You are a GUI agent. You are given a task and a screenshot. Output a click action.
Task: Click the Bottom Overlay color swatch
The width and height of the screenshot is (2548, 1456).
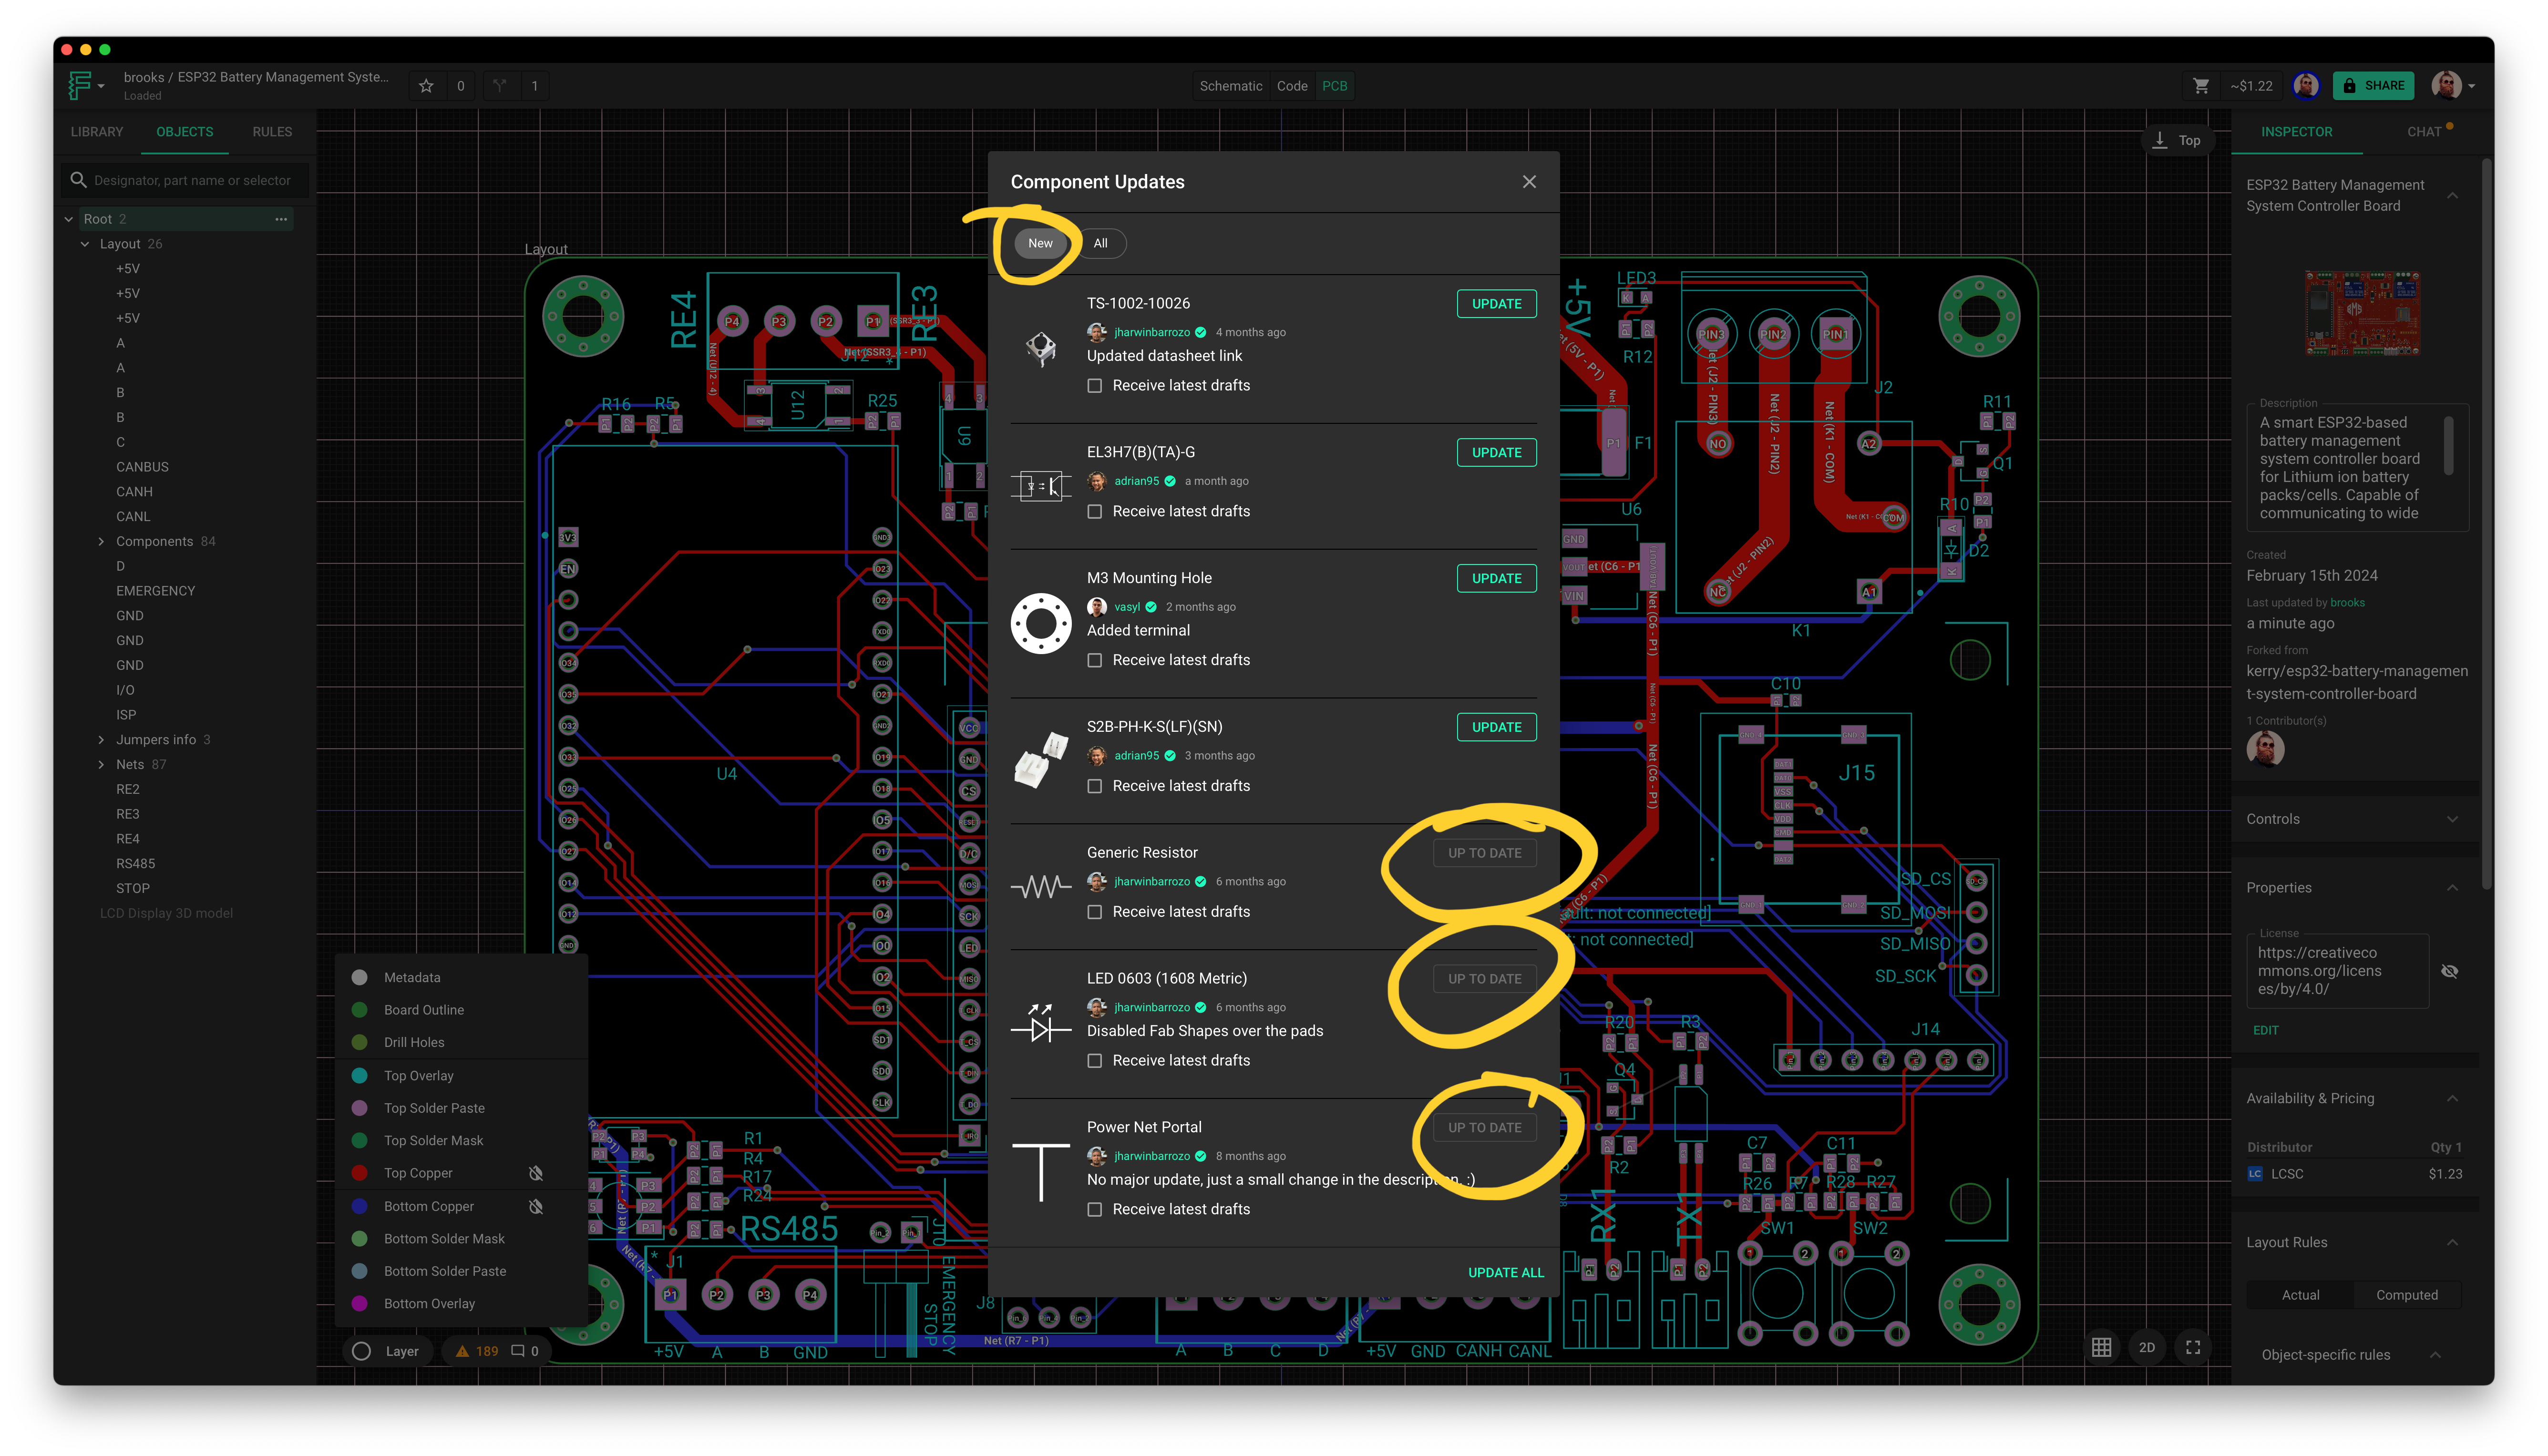pyautogui.click(x=360, y=1304)
